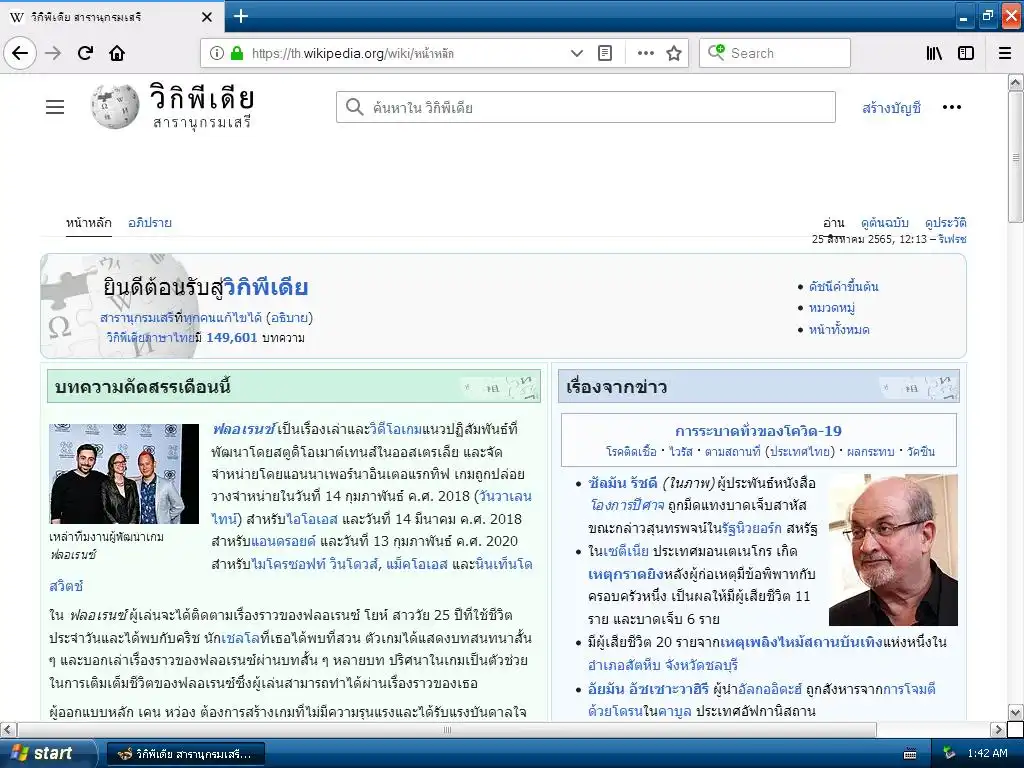Close the วิกิพีเดีย browser tab
The height and width of the screenshot is (768, 1024).
pyautogui.click(x=207, y=17)
